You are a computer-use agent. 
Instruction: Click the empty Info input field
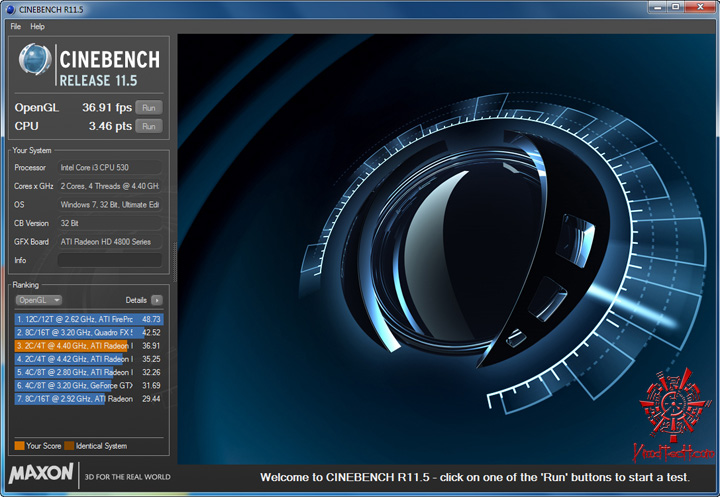pyautogui.click(x=110, y=260)
